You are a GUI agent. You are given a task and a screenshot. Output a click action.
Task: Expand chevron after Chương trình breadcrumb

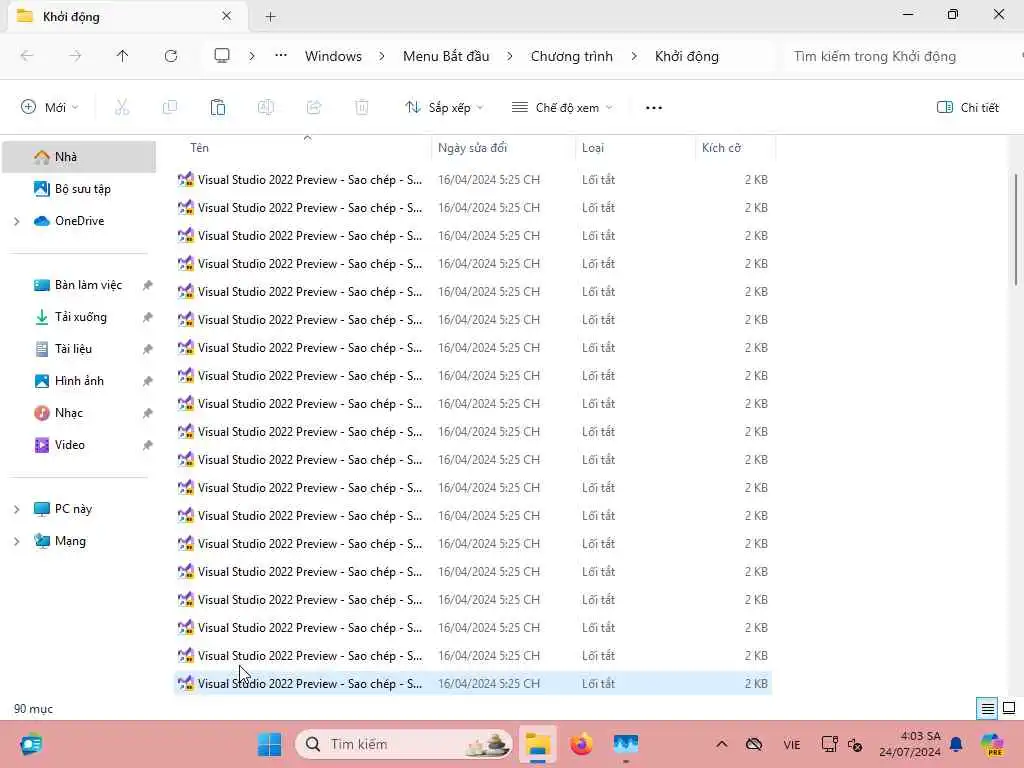click(634, 56)
